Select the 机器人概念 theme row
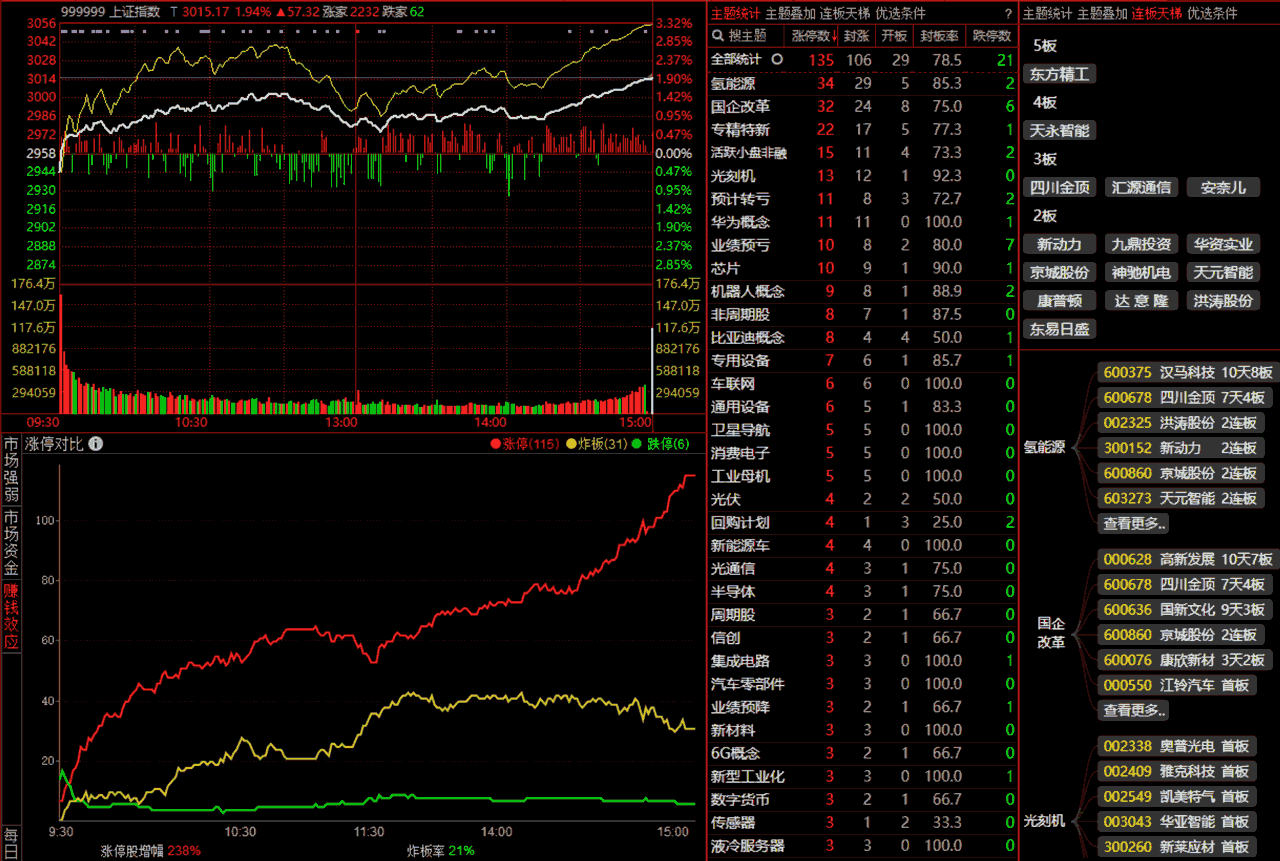The width and height of the screenshot is (1280, 861). point(863,291)
